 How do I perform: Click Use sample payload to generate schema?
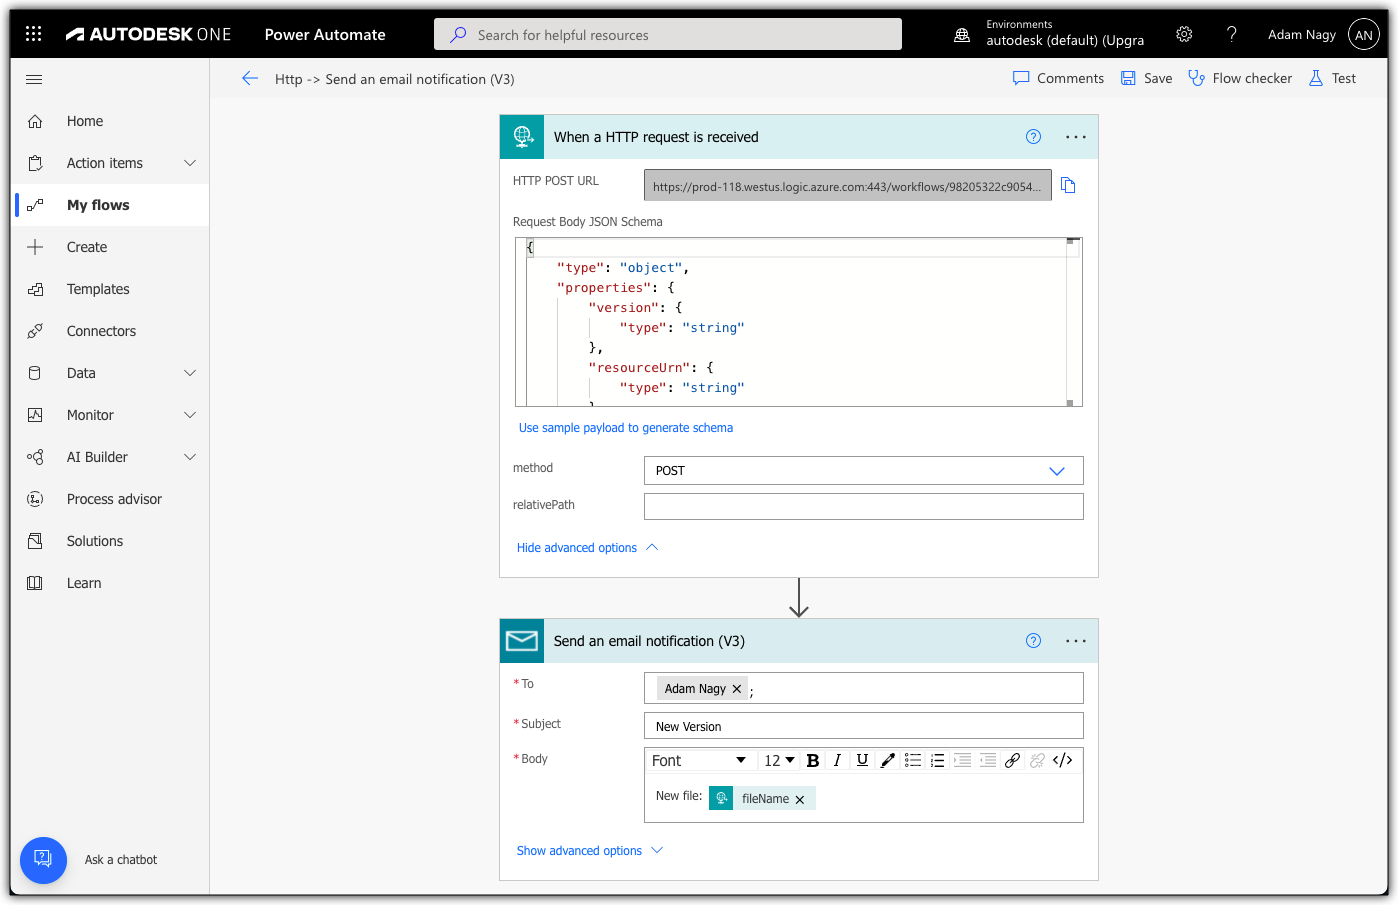[x=625, y=428]
